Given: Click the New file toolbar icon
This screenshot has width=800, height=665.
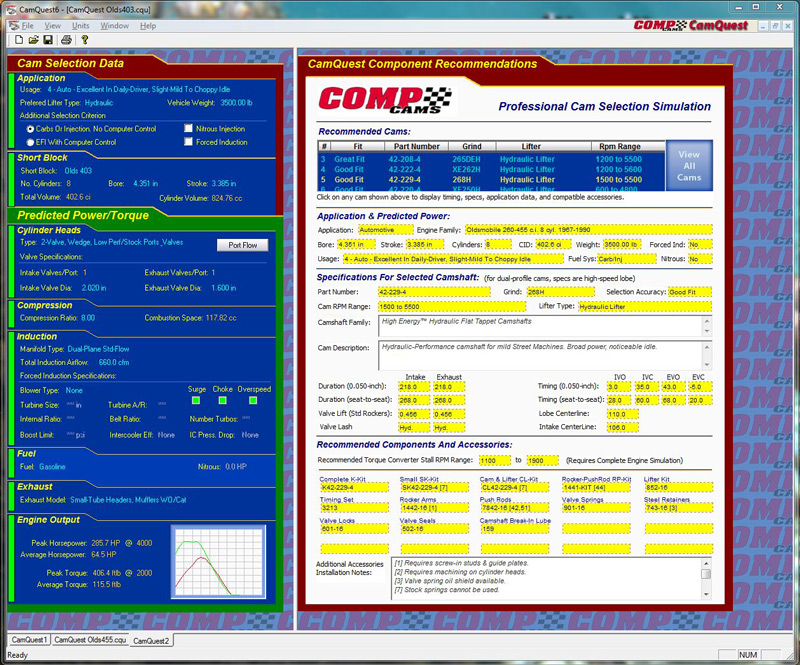Looking at the screenshot, I should click(x=19, y=40).
